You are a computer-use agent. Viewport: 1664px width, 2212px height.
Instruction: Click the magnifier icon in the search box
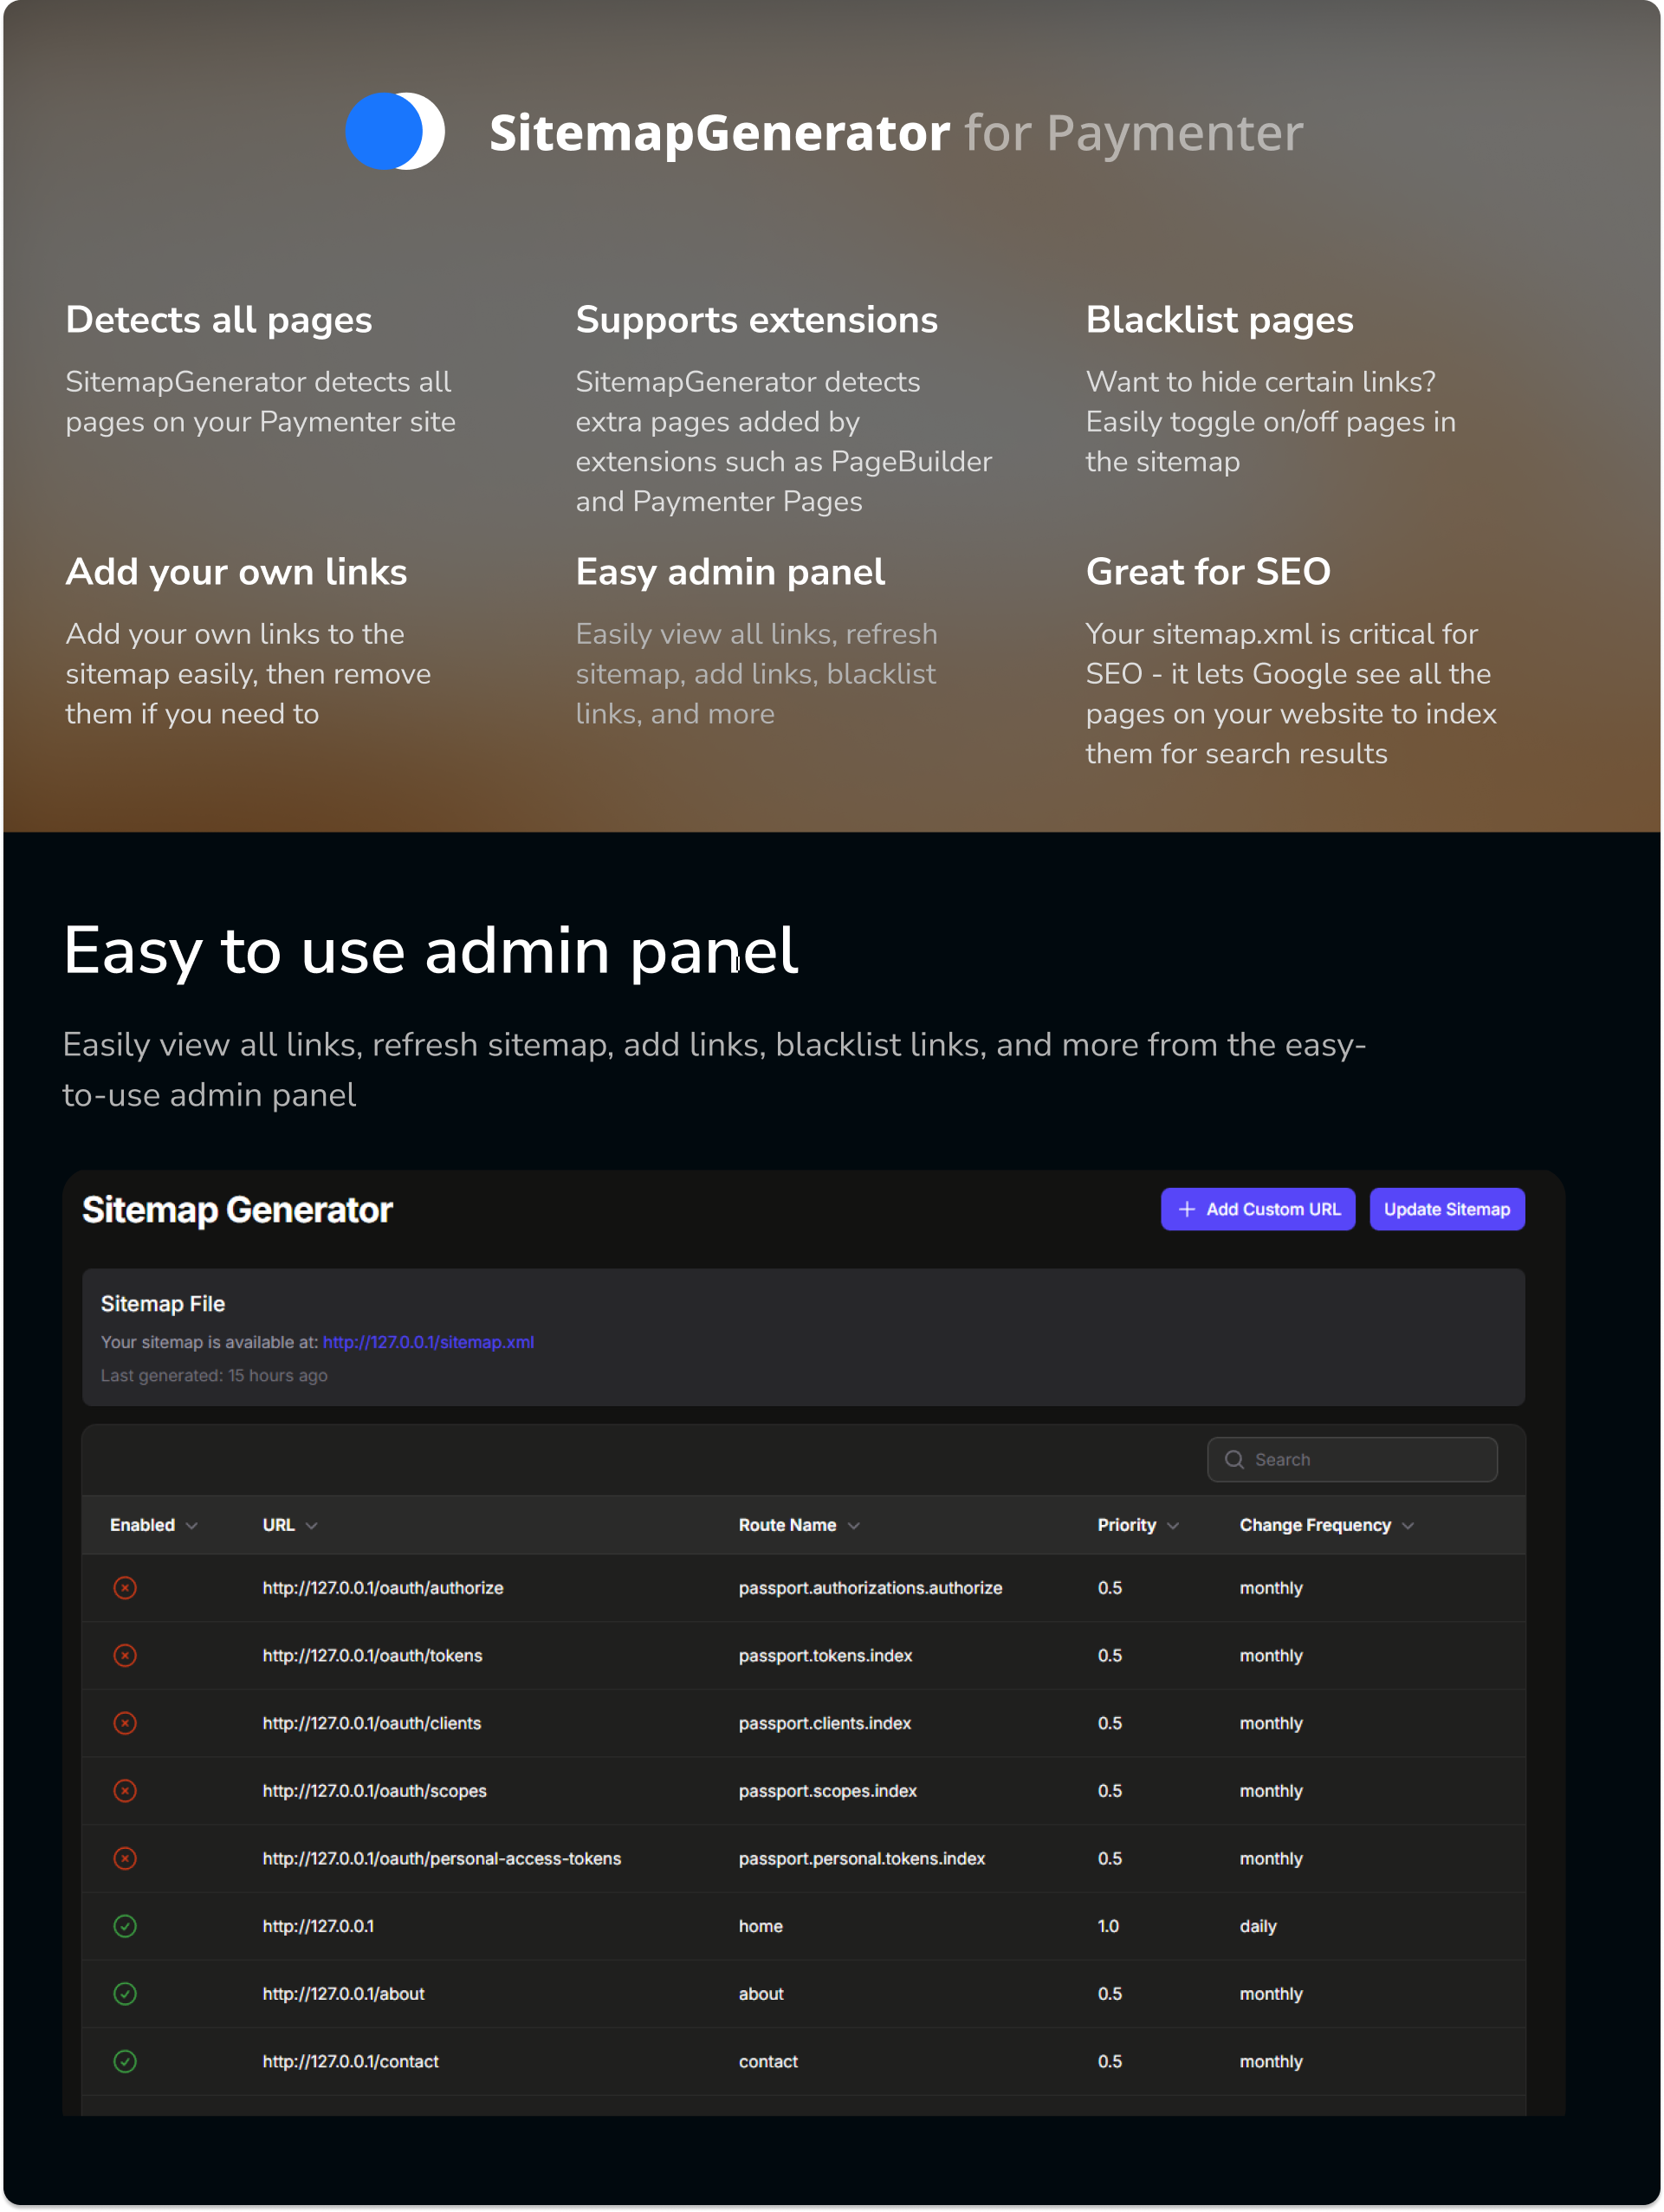1234,1459
